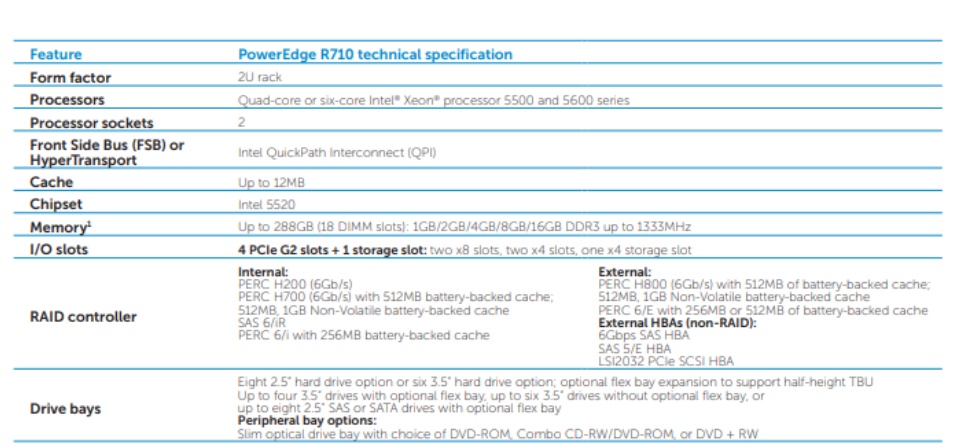Click 'PERC 6/E with 256MB or 512MB' line
Screen dimensions: 960x448
(763, 310)
